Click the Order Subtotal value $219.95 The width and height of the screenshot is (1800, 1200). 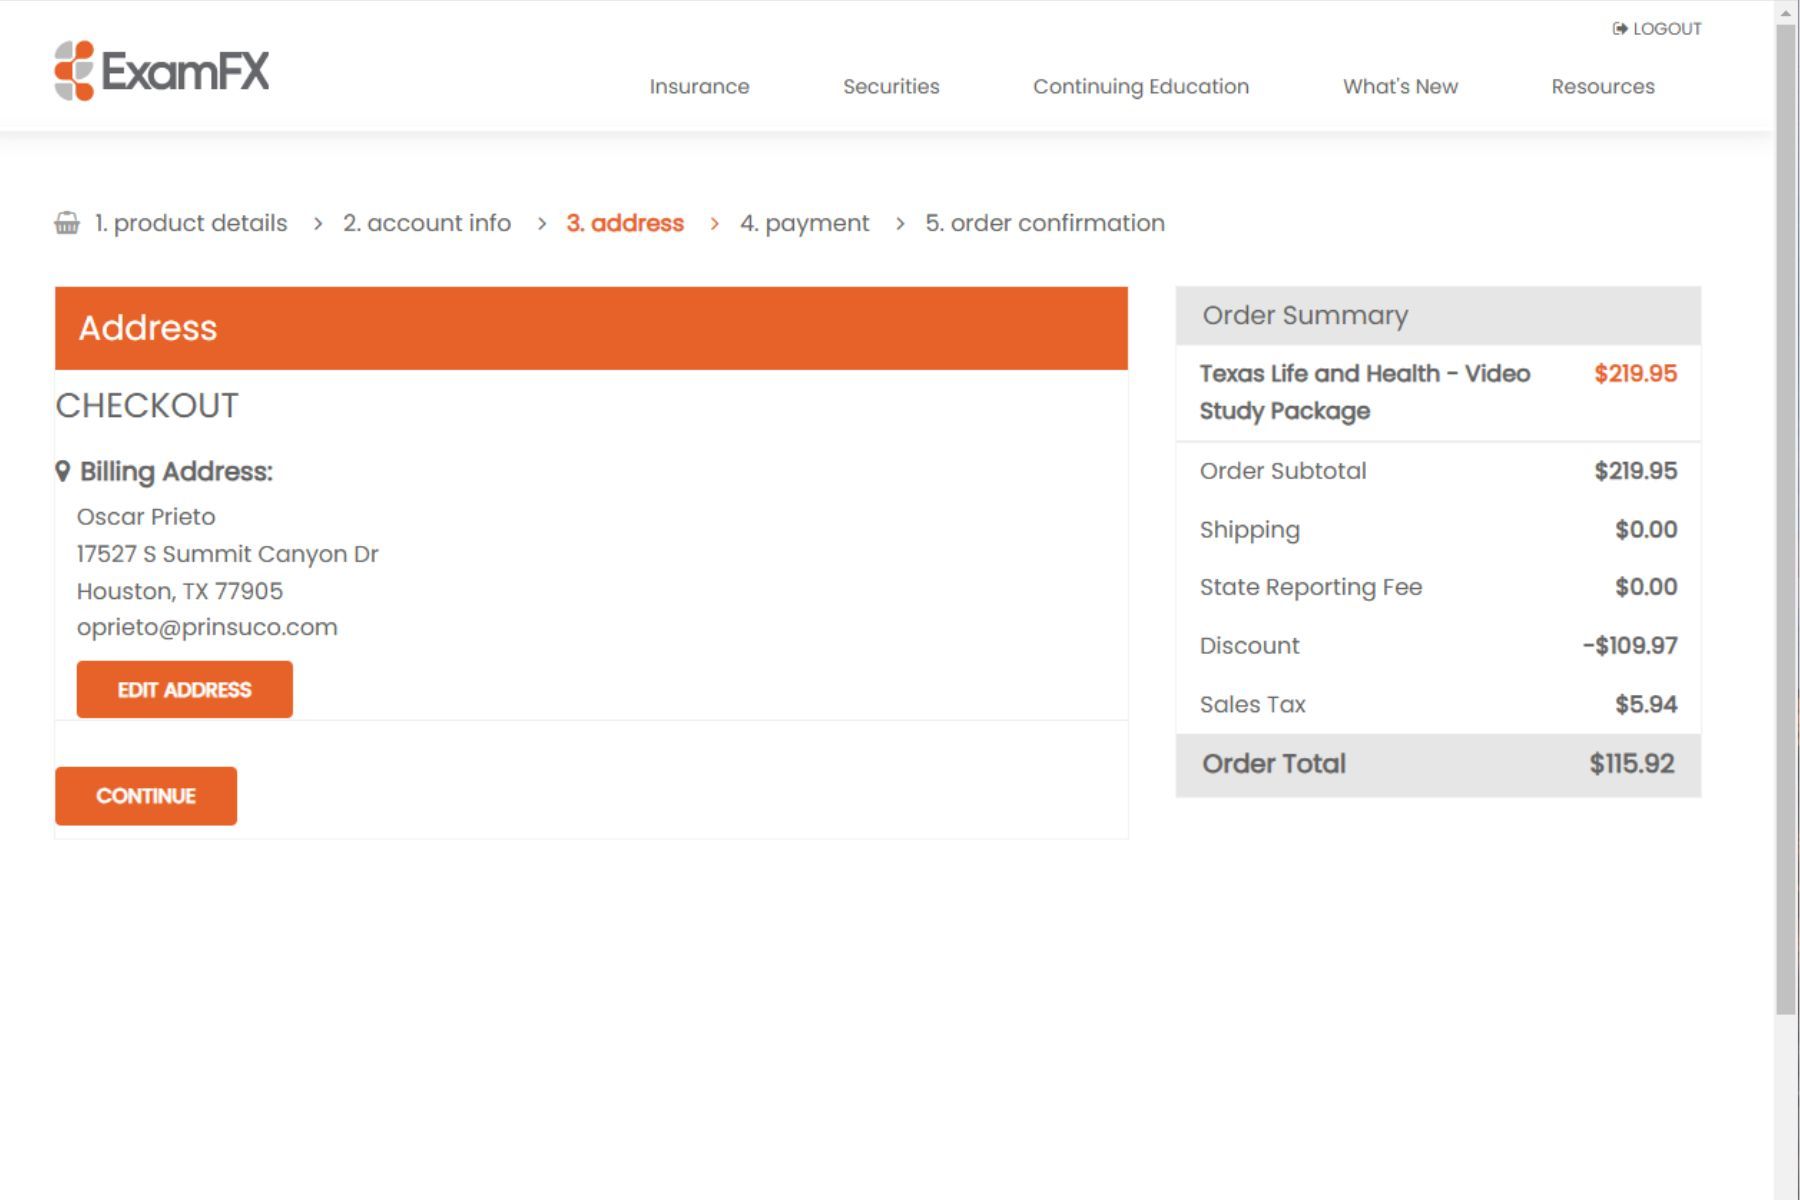tap(1635, 471)
